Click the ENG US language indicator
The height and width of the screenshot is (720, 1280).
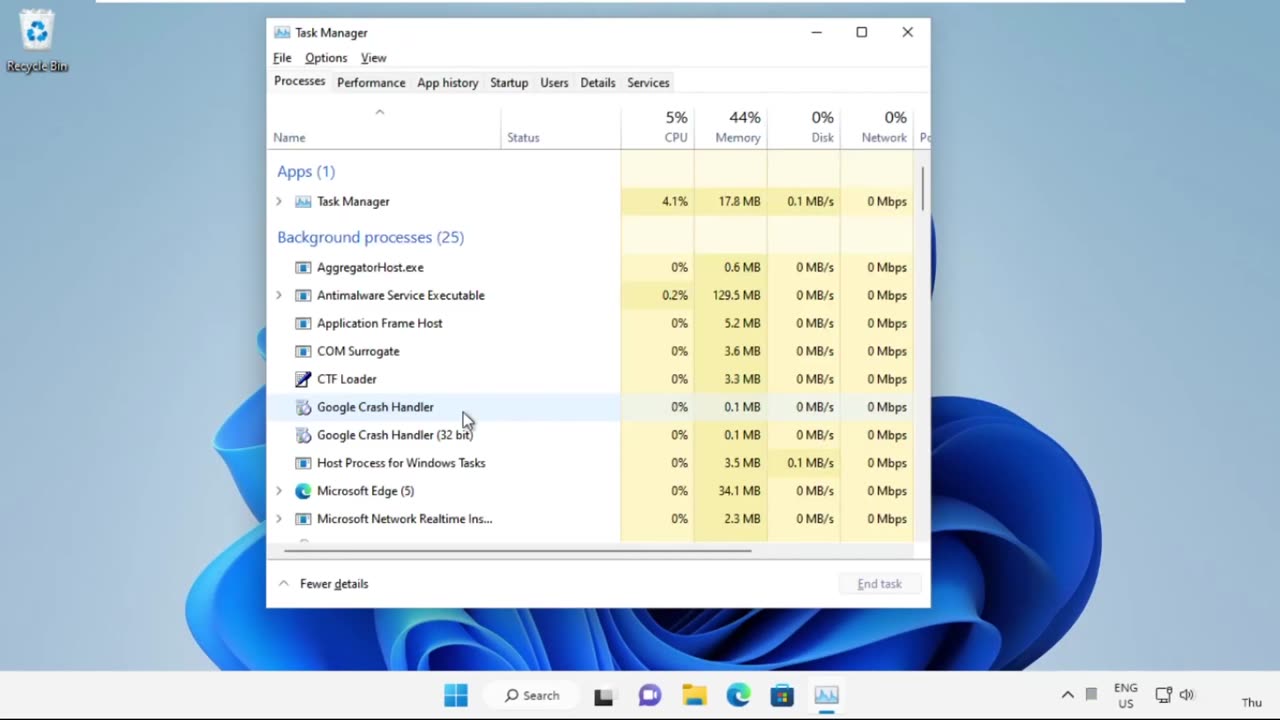click(x=1125, y=695)
